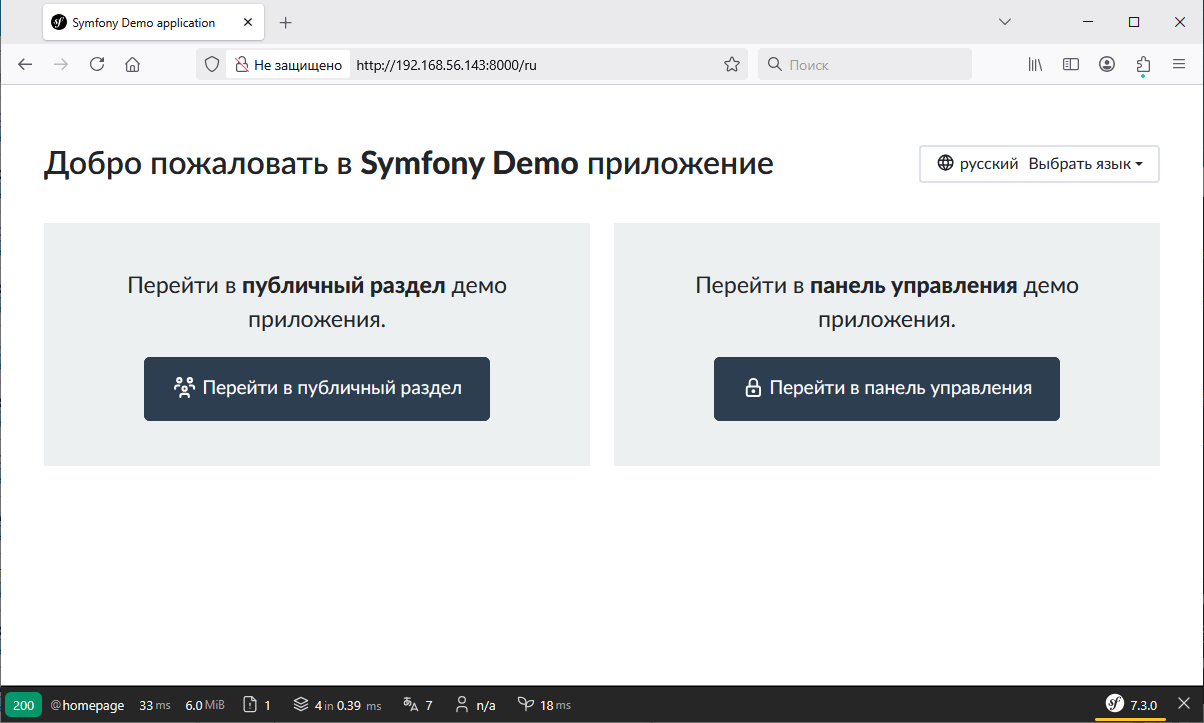
Task: Open a new browser tab
Action: [286, 22]
